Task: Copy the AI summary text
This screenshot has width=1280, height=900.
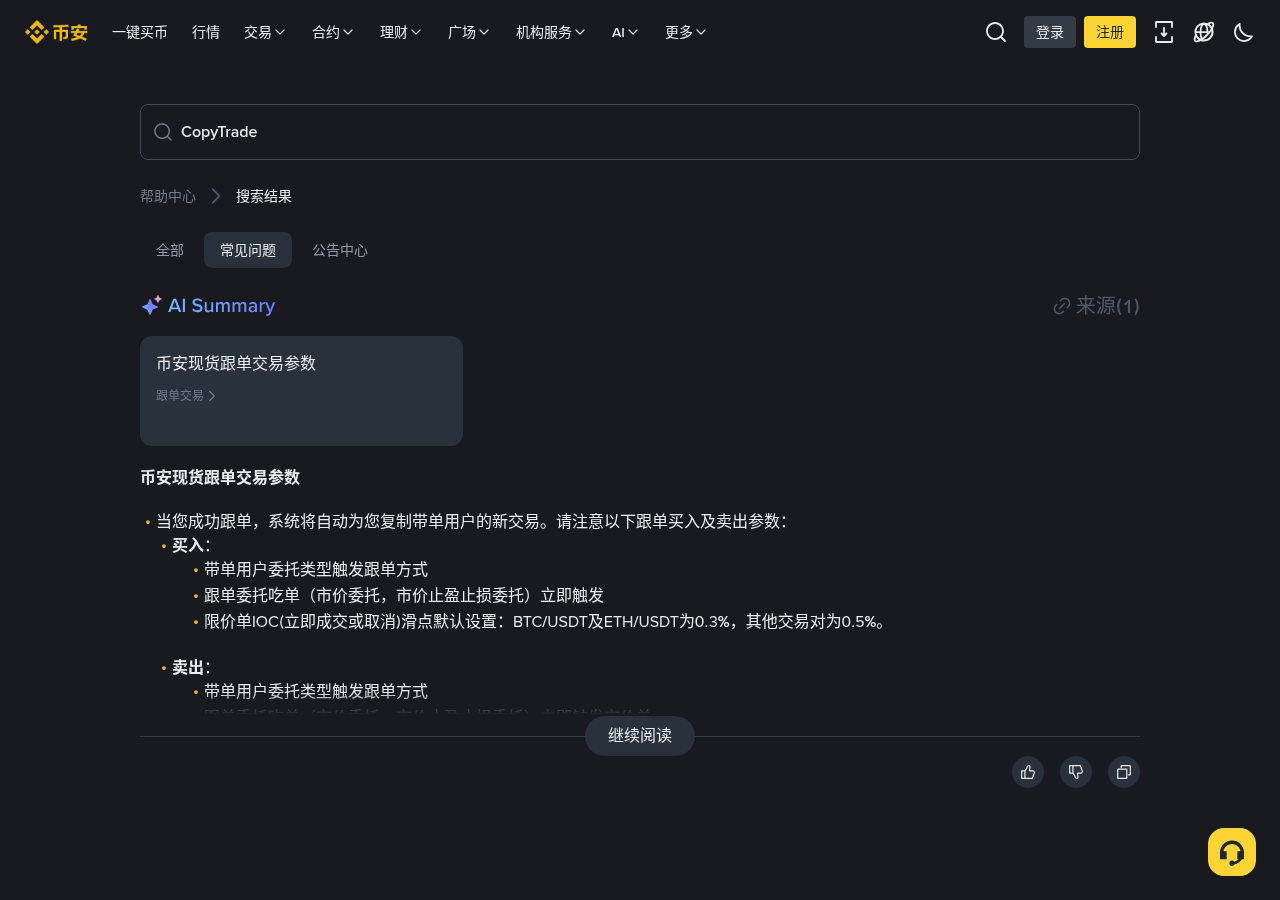Action: (1124, 772)
